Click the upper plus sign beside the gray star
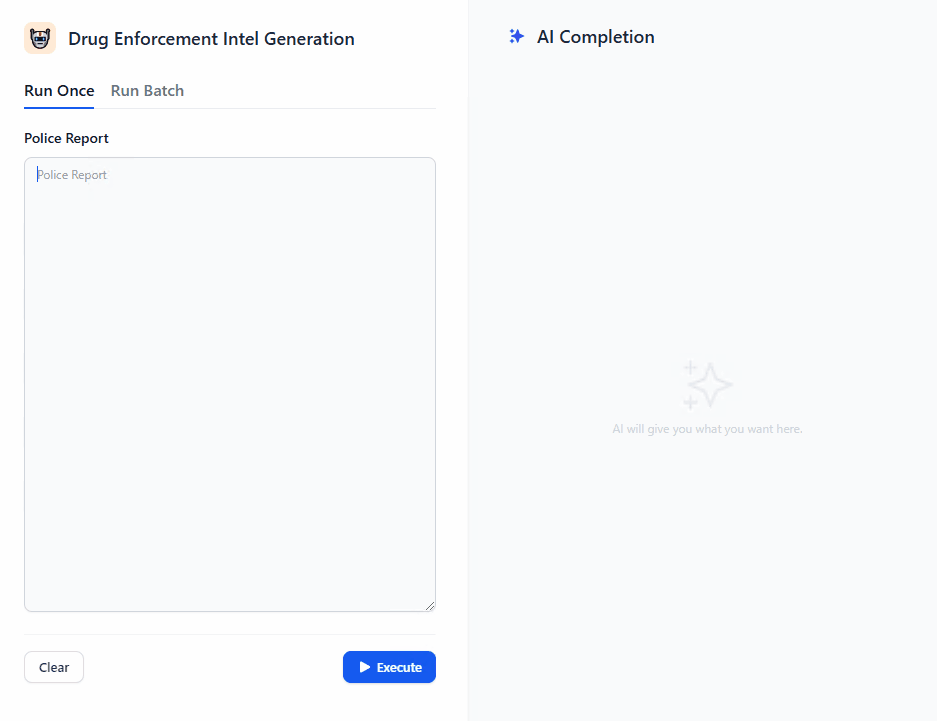Screen dimensions: 937x721 pyautogui.click(x=690, y=368)
